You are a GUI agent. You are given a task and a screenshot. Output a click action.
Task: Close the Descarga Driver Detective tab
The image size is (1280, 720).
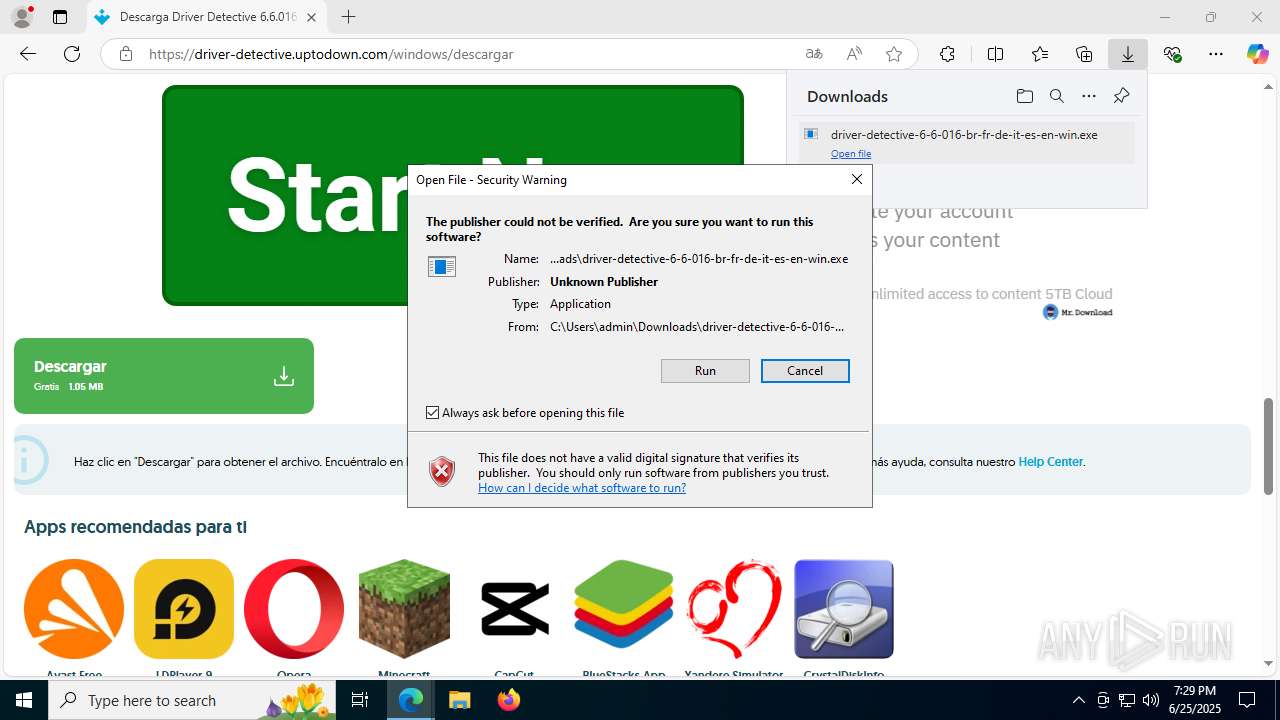pyautogui.click(x=312, y=17)
